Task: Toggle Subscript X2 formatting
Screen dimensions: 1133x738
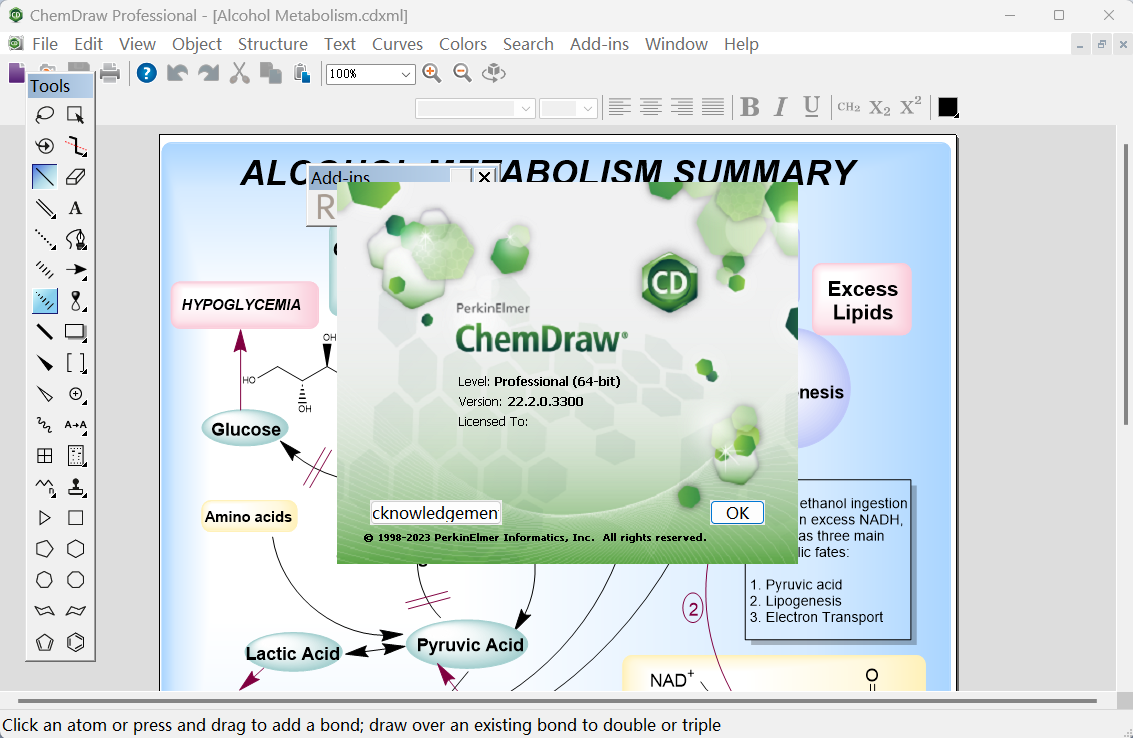Action: 879,108
